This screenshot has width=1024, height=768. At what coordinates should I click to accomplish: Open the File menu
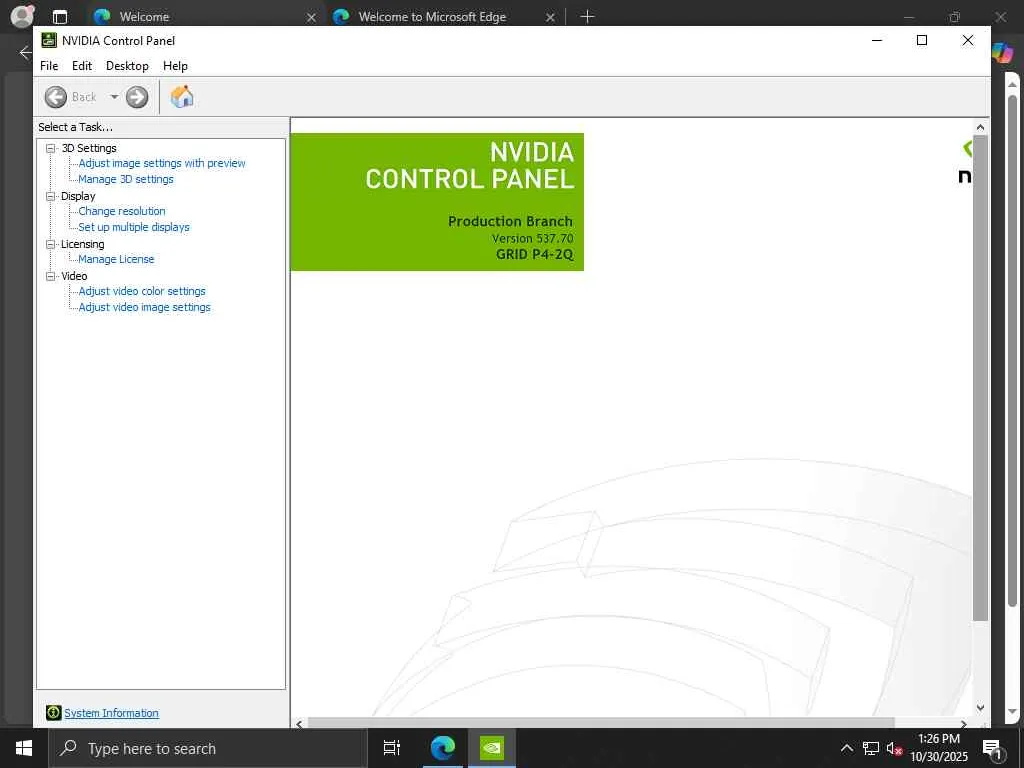pos(49,66)
